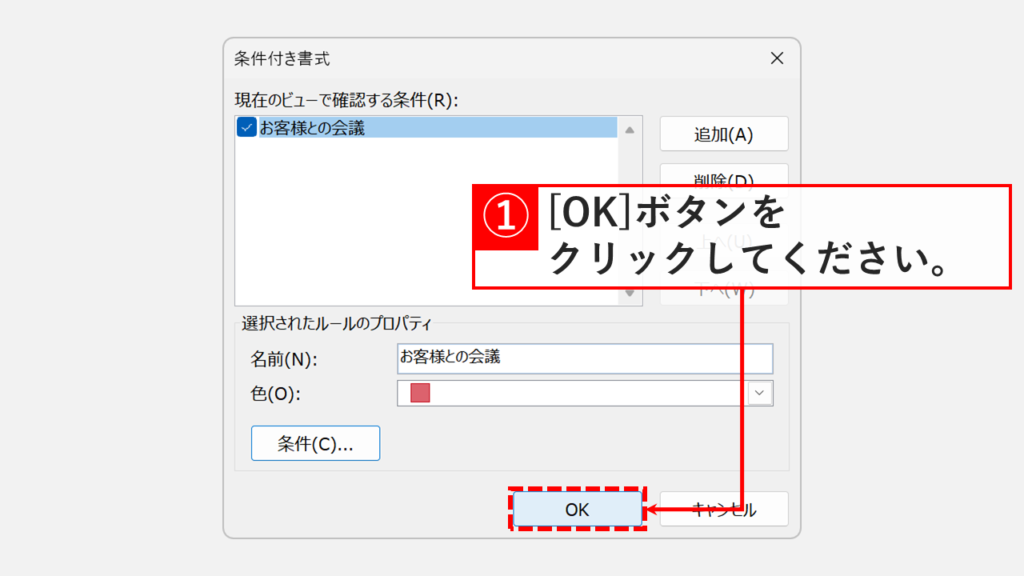The height and width of the screenshot is (576, 1024).
Task: Open the 色(O) color dropdown arrow
Action: [760, 393]
